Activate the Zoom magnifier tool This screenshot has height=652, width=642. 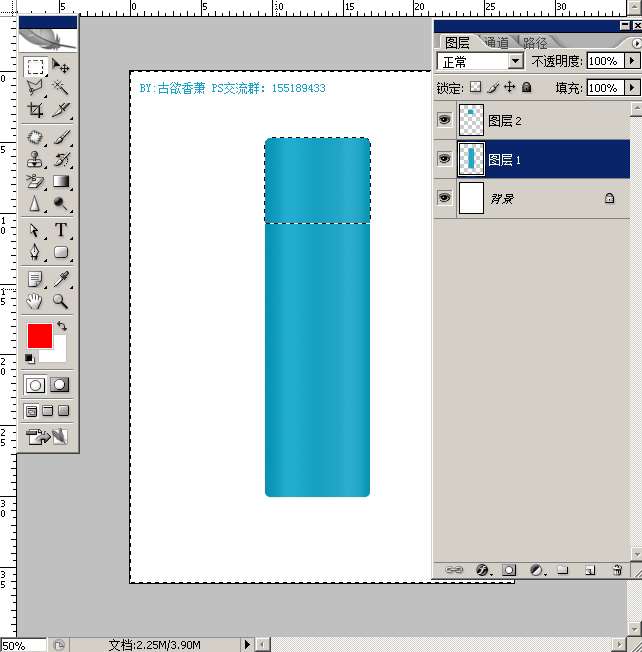click(61, 300)
